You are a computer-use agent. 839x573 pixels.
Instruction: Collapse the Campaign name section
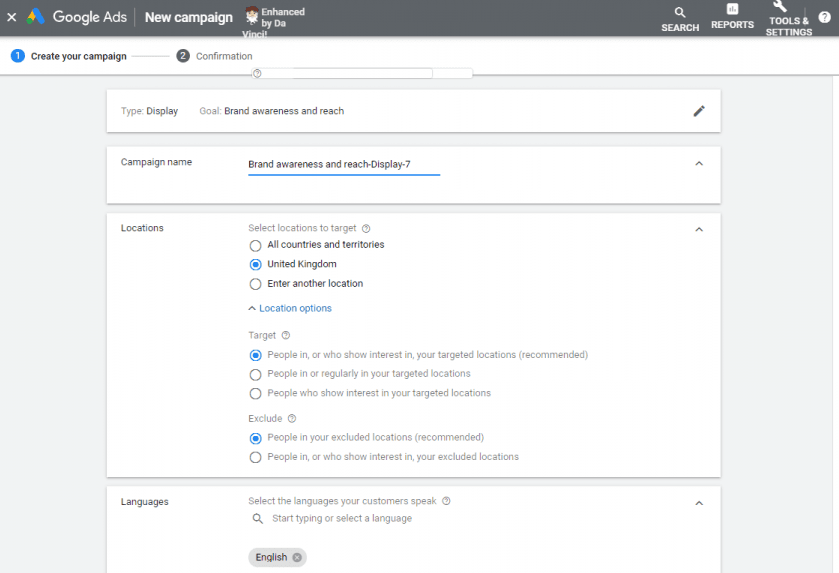tap(699, 164)
